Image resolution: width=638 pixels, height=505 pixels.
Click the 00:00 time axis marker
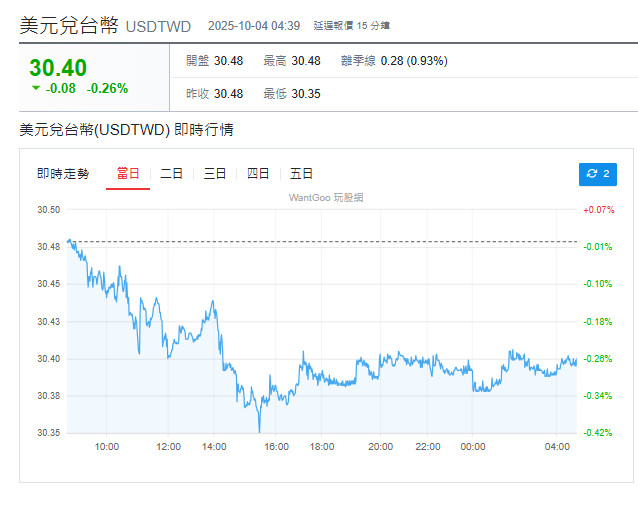(x=474, y=447)
